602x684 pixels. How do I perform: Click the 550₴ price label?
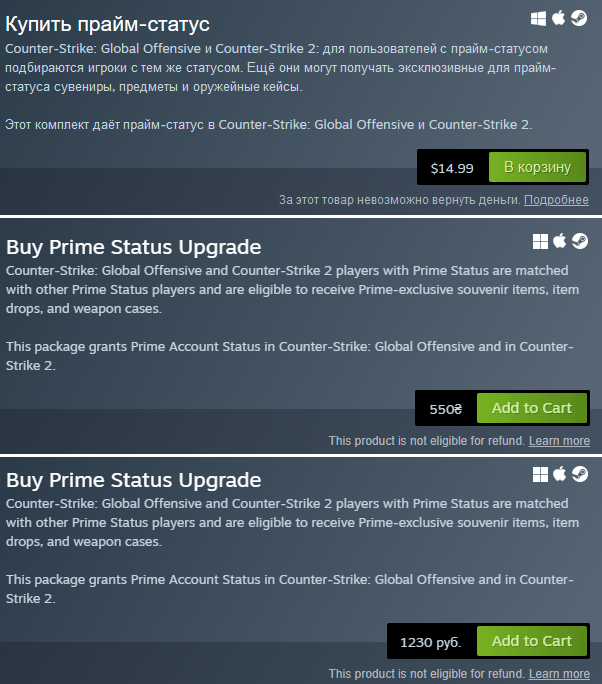[x=445, y=409]
